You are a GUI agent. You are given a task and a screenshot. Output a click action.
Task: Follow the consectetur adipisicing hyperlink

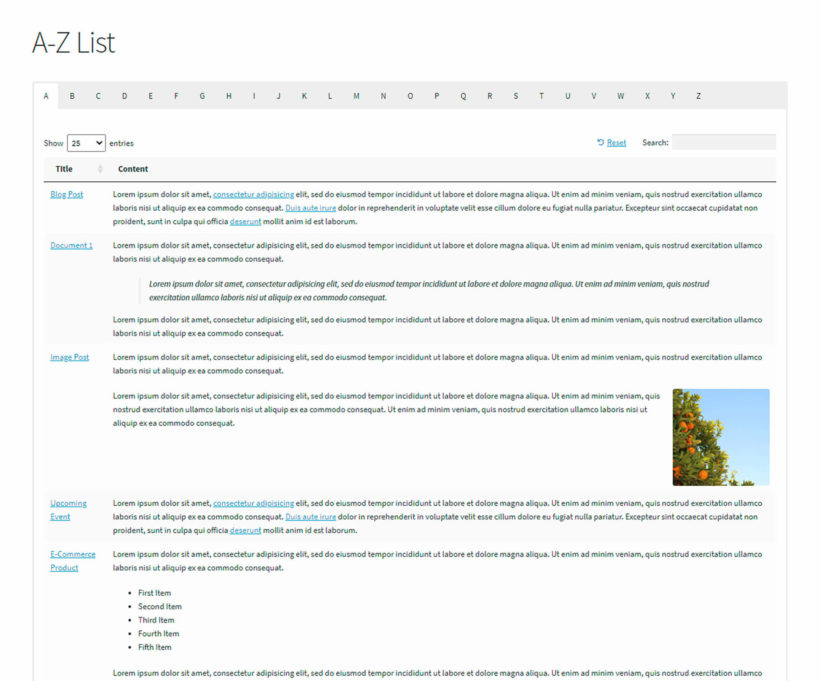(x=256, y=194)
